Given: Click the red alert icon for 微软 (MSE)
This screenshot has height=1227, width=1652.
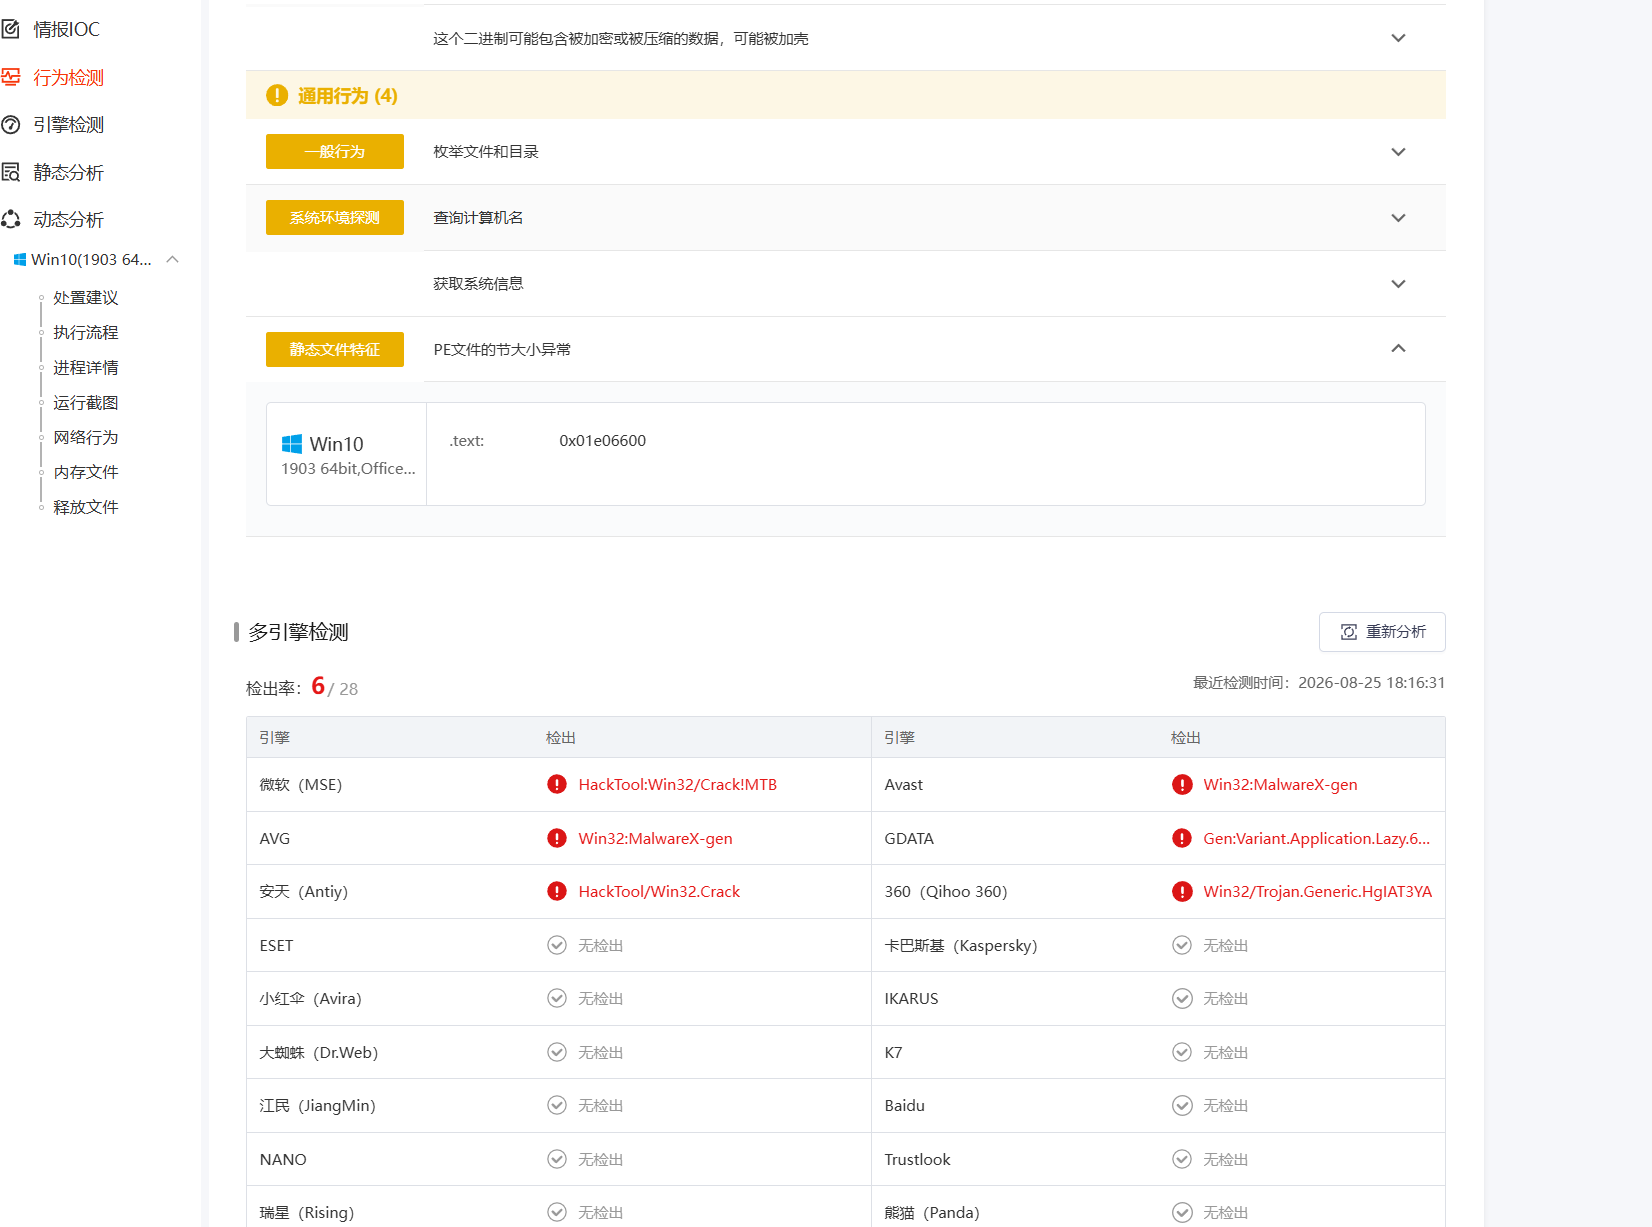Looking at the screenshot, I should (x=557, y=784).
